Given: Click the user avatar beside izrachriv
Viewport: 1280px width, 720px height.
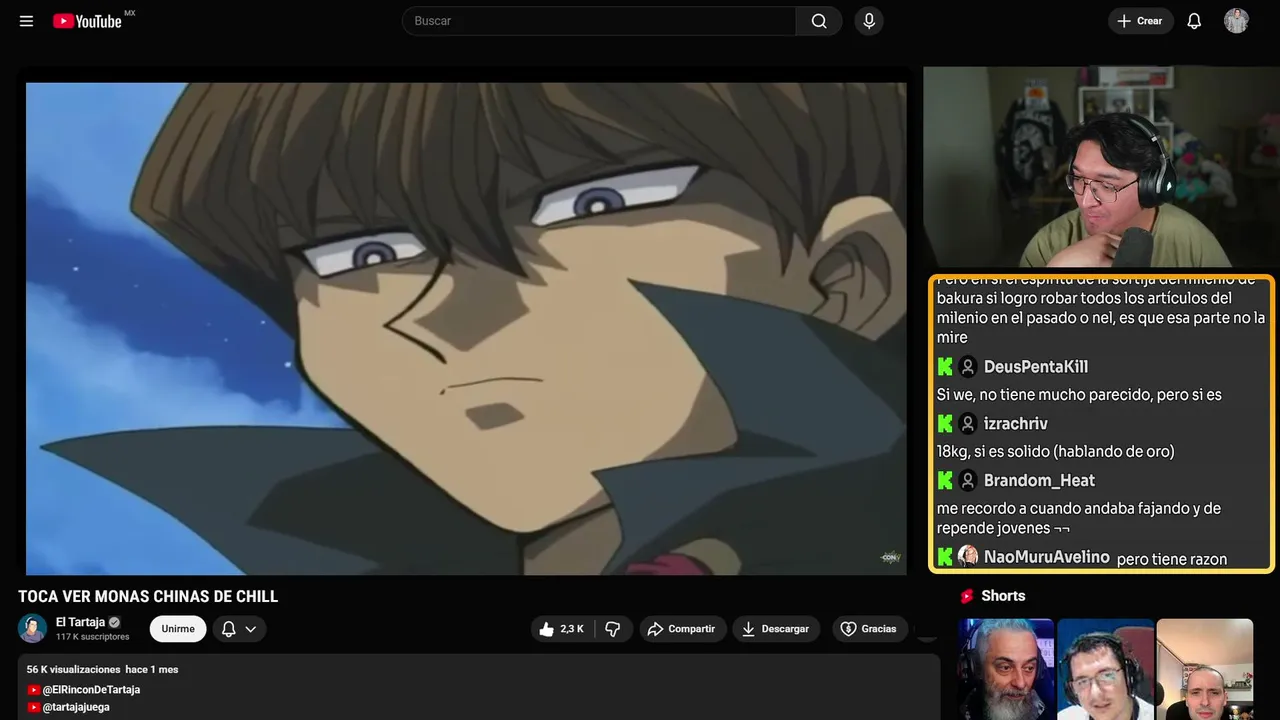Looking at the screenshot, I should pos(968,424).
